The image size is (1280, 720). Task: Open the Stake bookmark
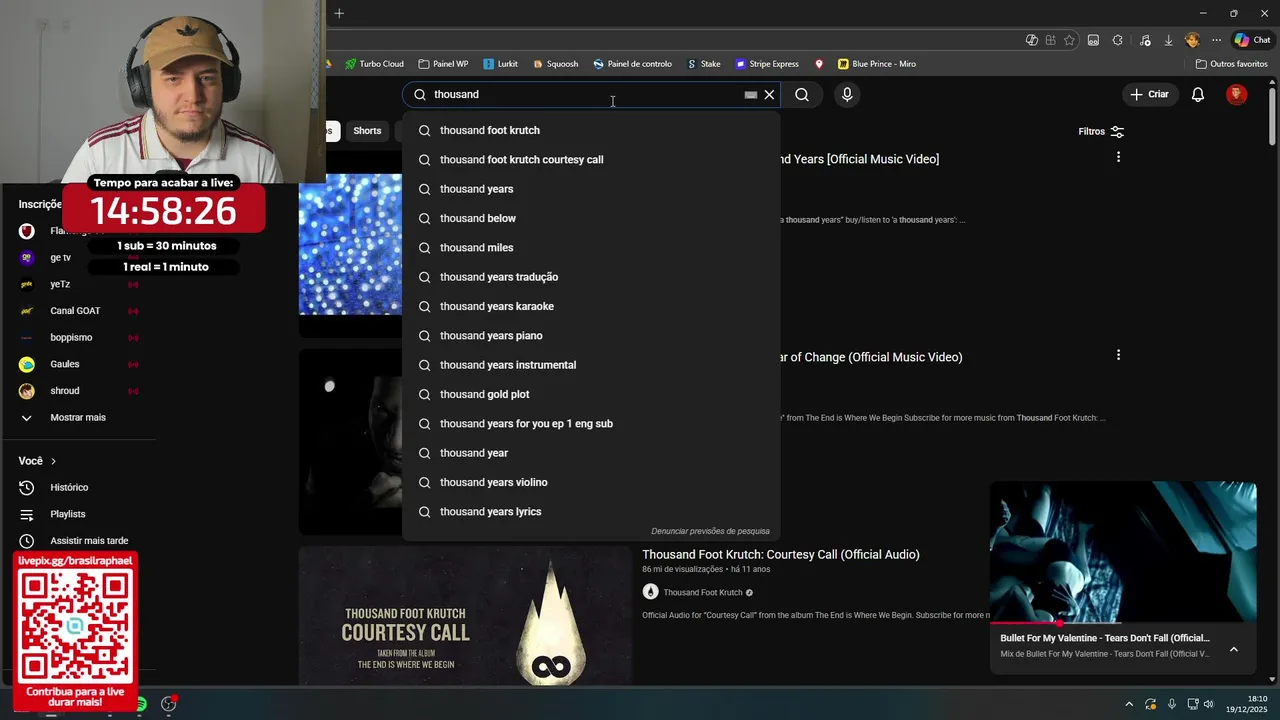pyautogui.click(x=703, y=64)
